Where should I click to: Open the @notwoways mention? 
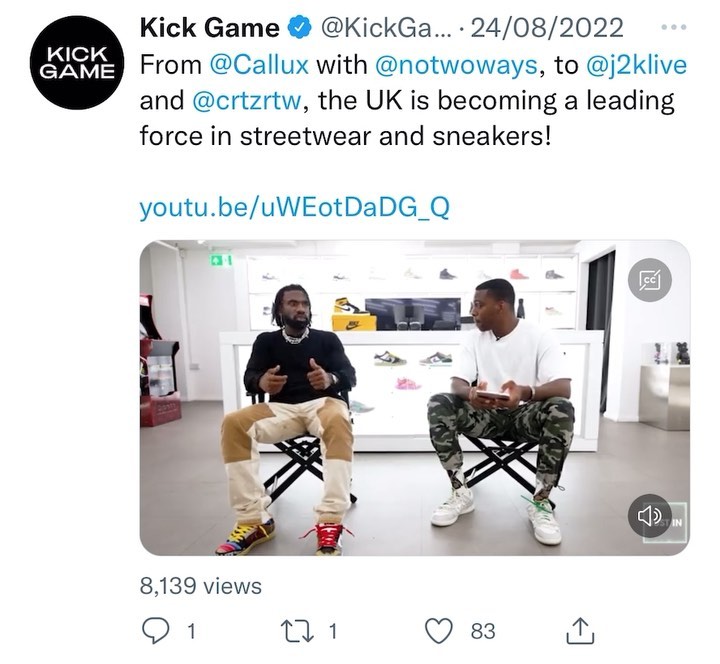456,65
